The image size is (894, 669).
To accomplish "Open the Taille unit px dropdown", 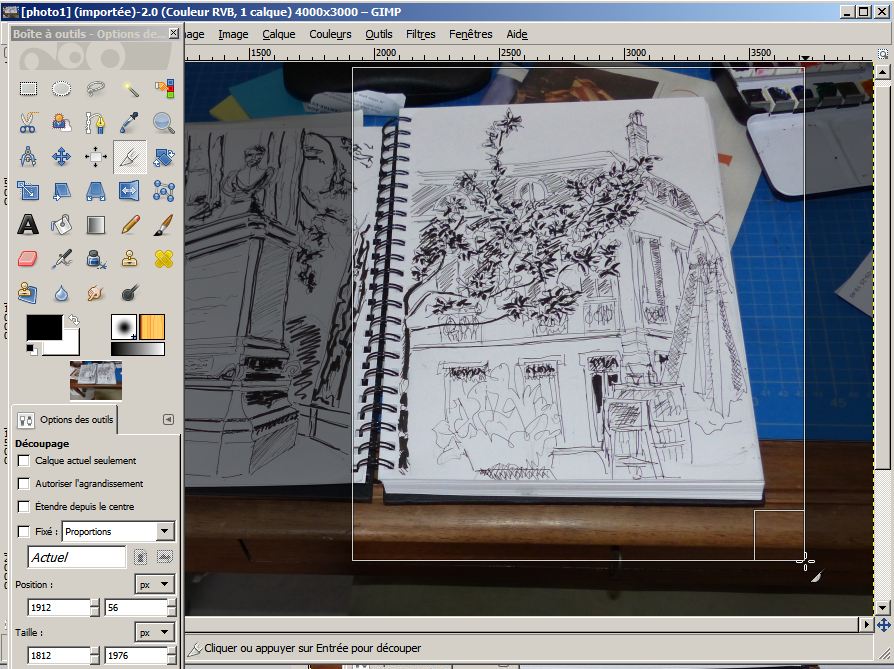I will pyautogui.click(x=155, y=632).
